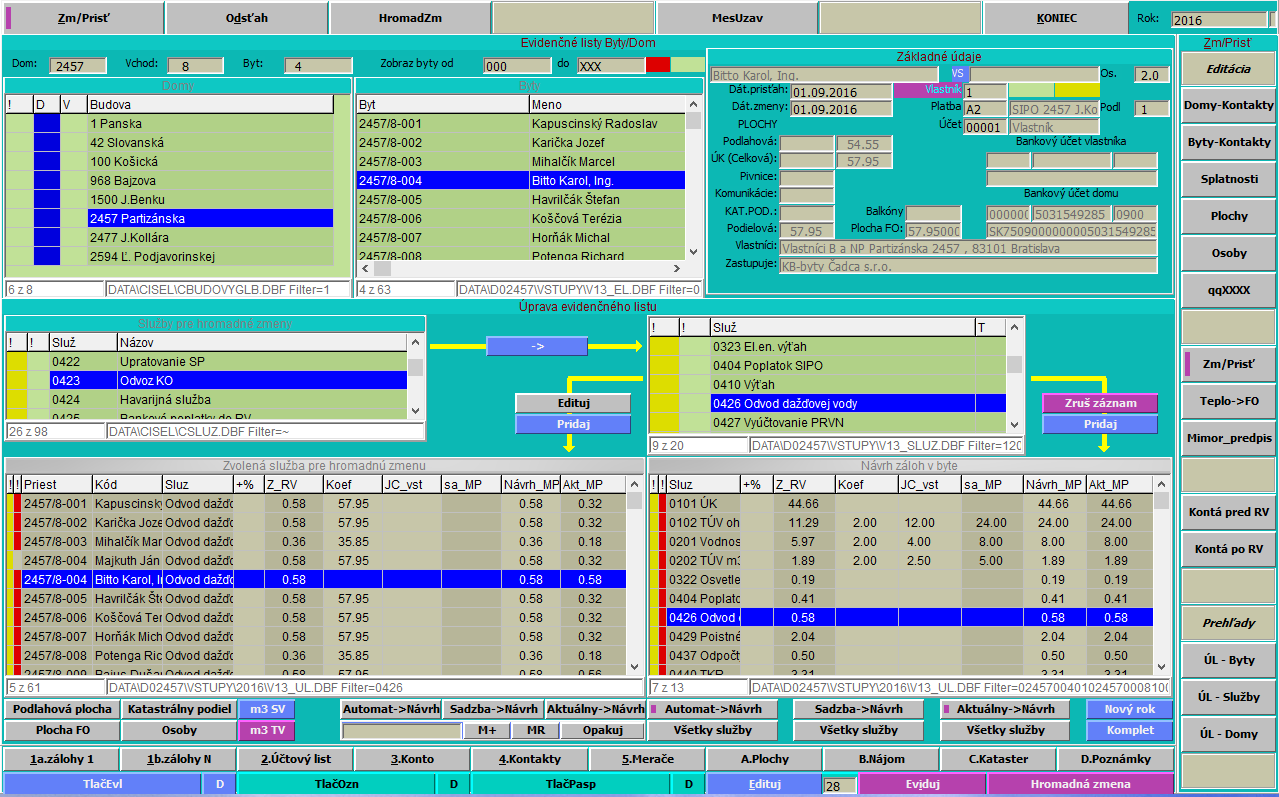1279x797 pixels.
Task: Select flat owner Kapusčinský Radoslav
Action: pos(521,124)
